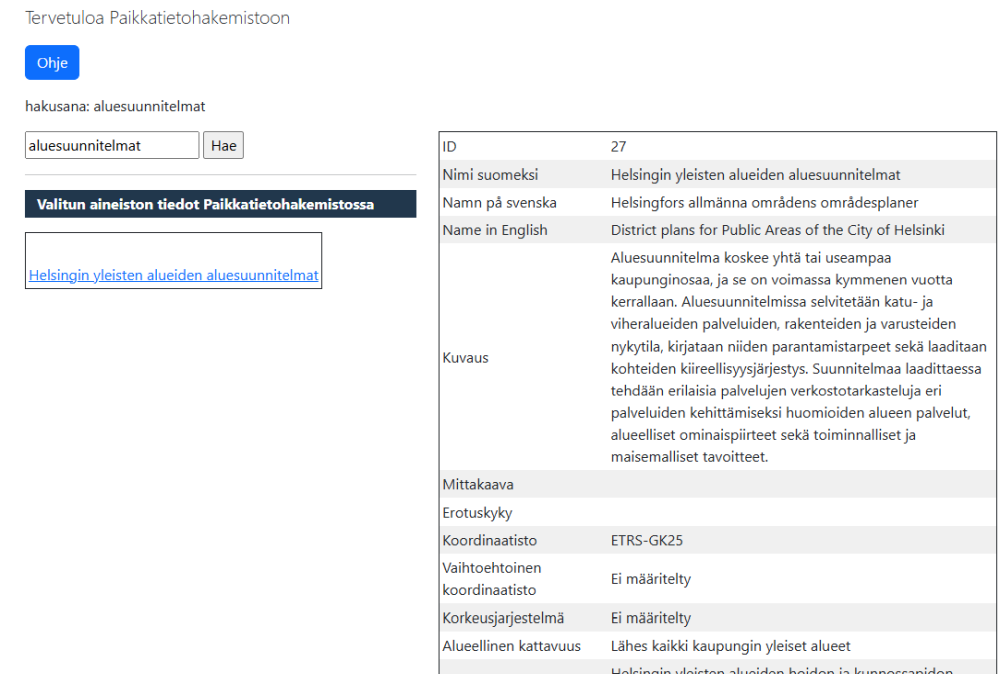Click the Tervetuloa Paikkatietohakemistoon heading
1000x674 pixels.
coord(158,18)
